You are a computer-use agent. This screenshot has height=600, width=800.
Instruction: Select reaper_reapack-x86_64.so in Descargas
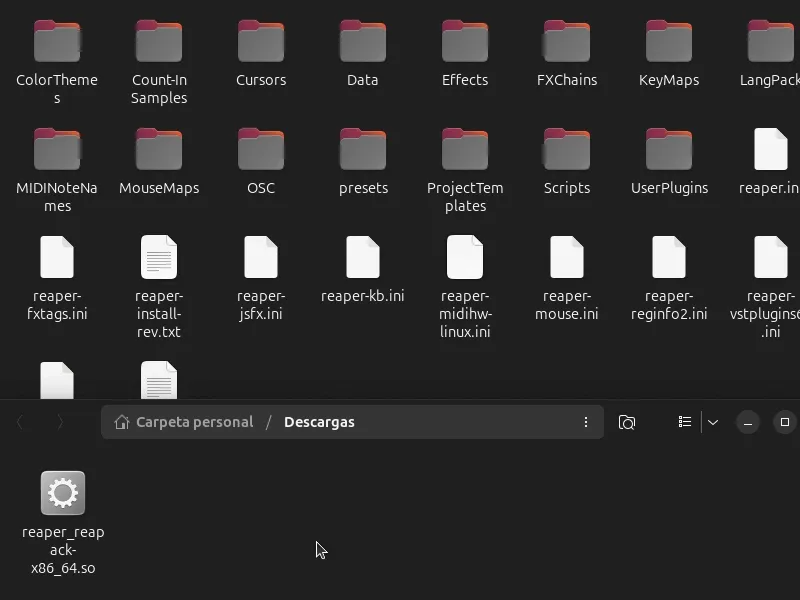click(x=63, y=493)
